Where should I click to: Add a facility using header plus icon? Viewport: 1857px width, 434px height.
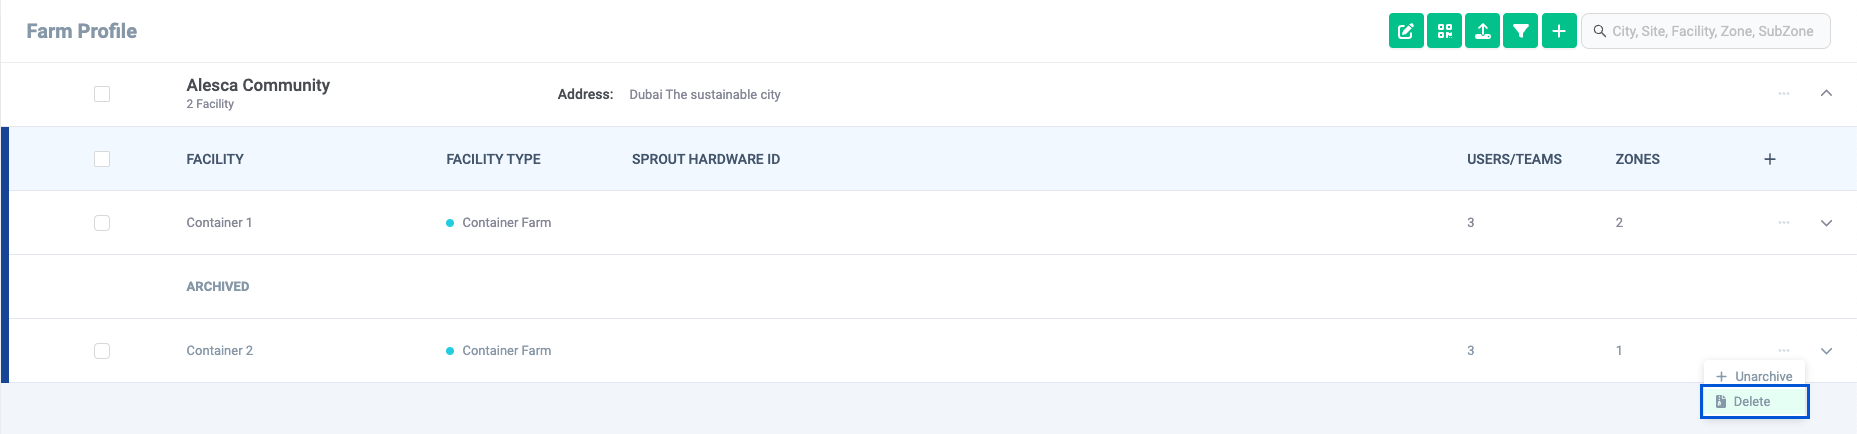tap(1770, 159)
